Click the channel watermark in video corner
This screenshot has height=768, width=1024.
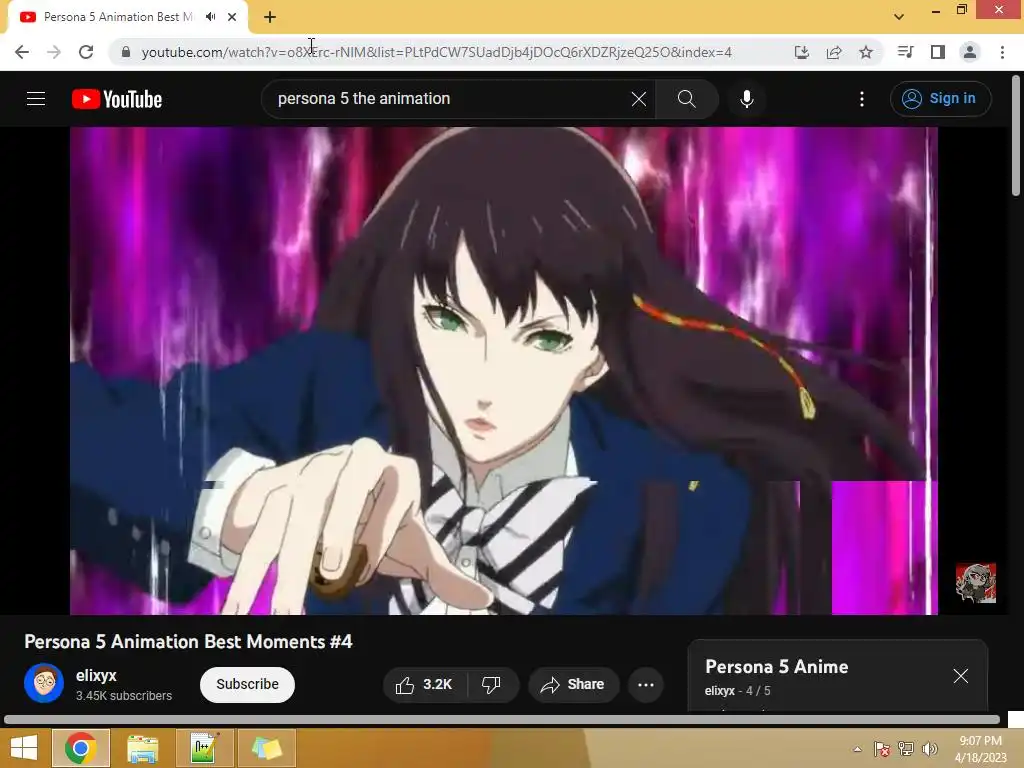[x=976, y=583]
